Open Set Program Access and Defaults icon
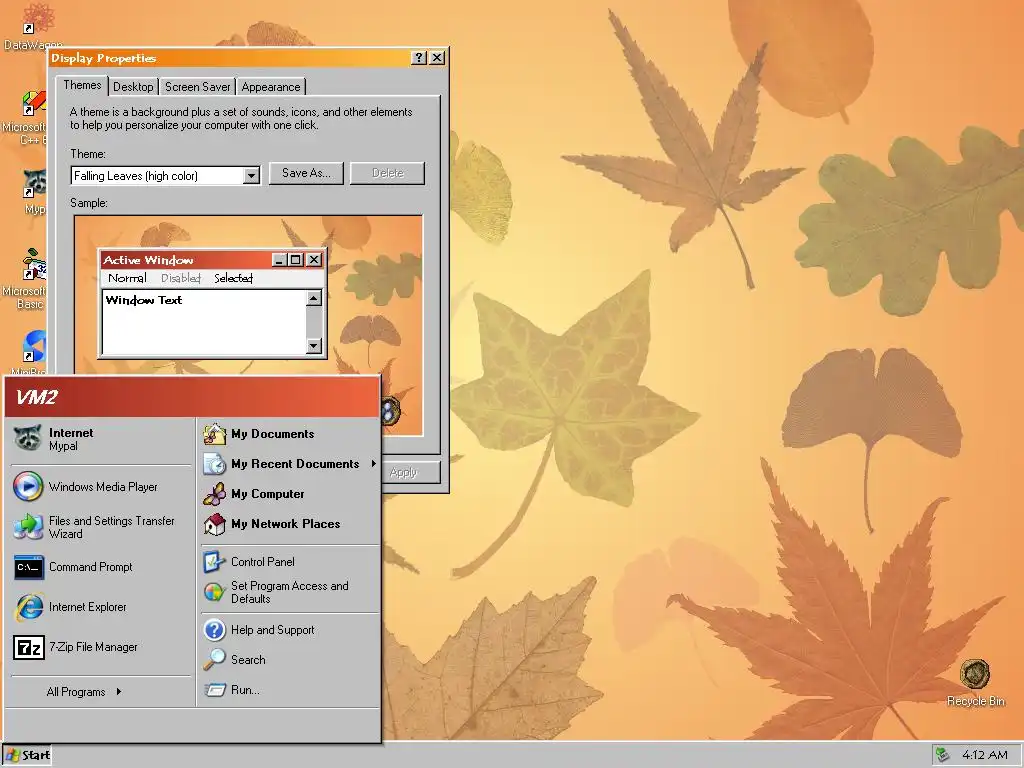Viewport: 1024px width, 768px height. click(x=214, y=592)
